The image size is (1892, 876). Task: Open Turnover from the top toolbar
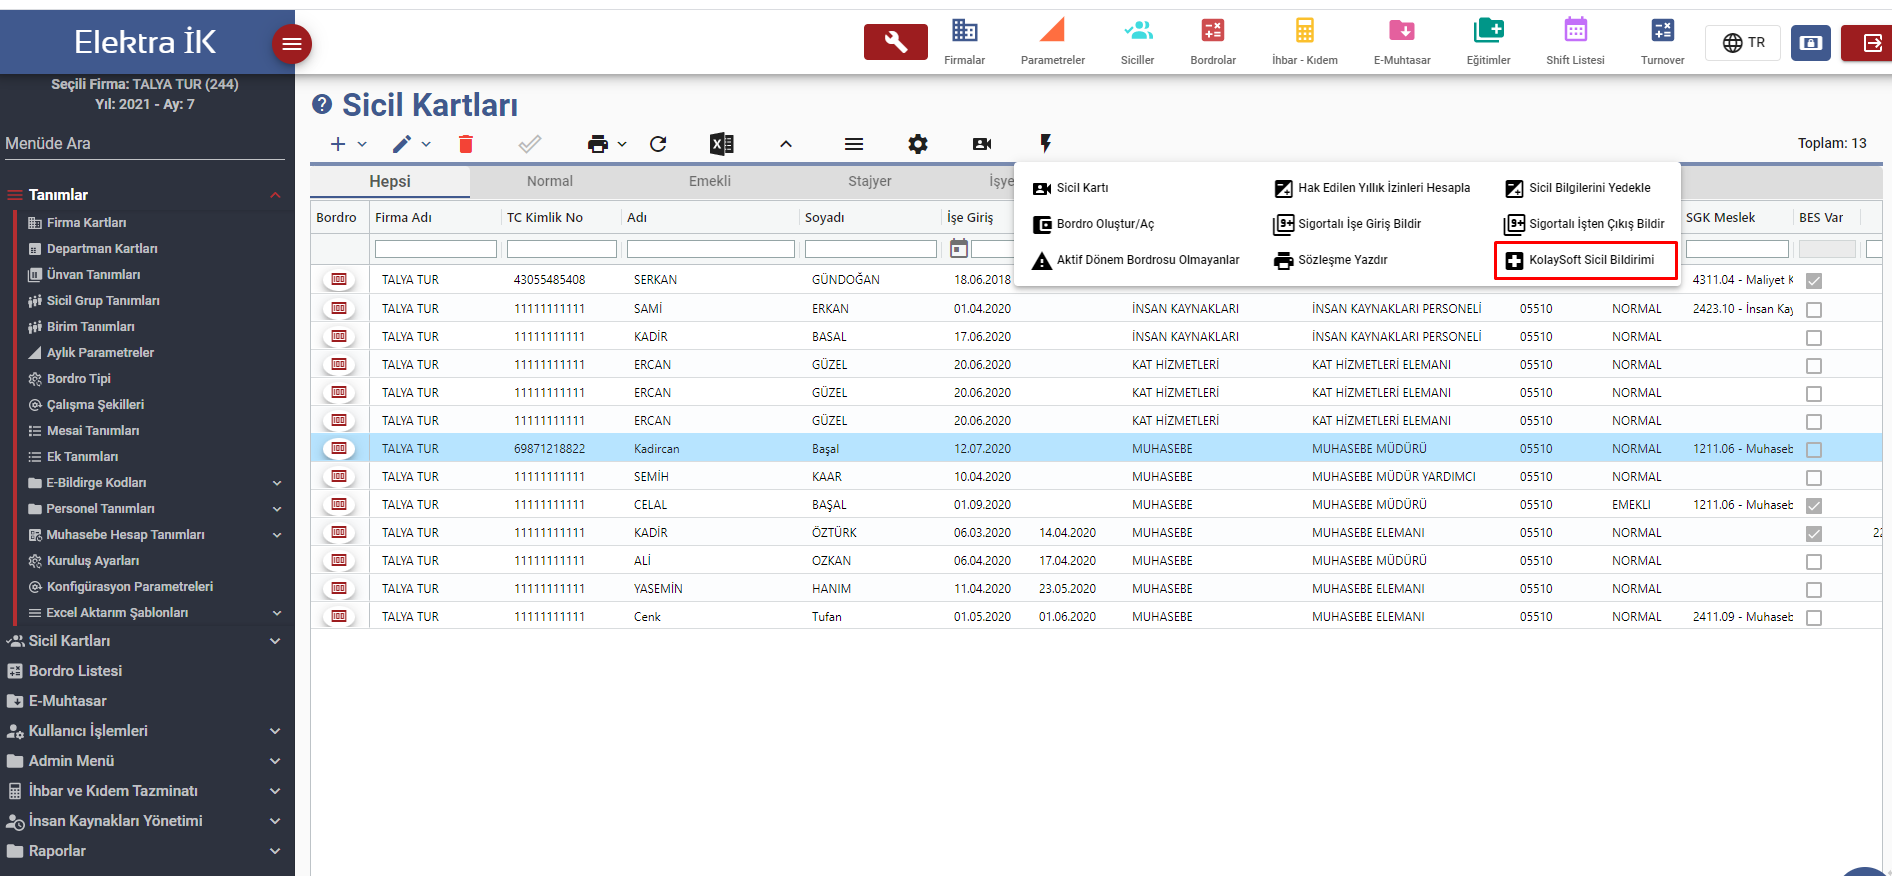click(x=1662, y=42)
